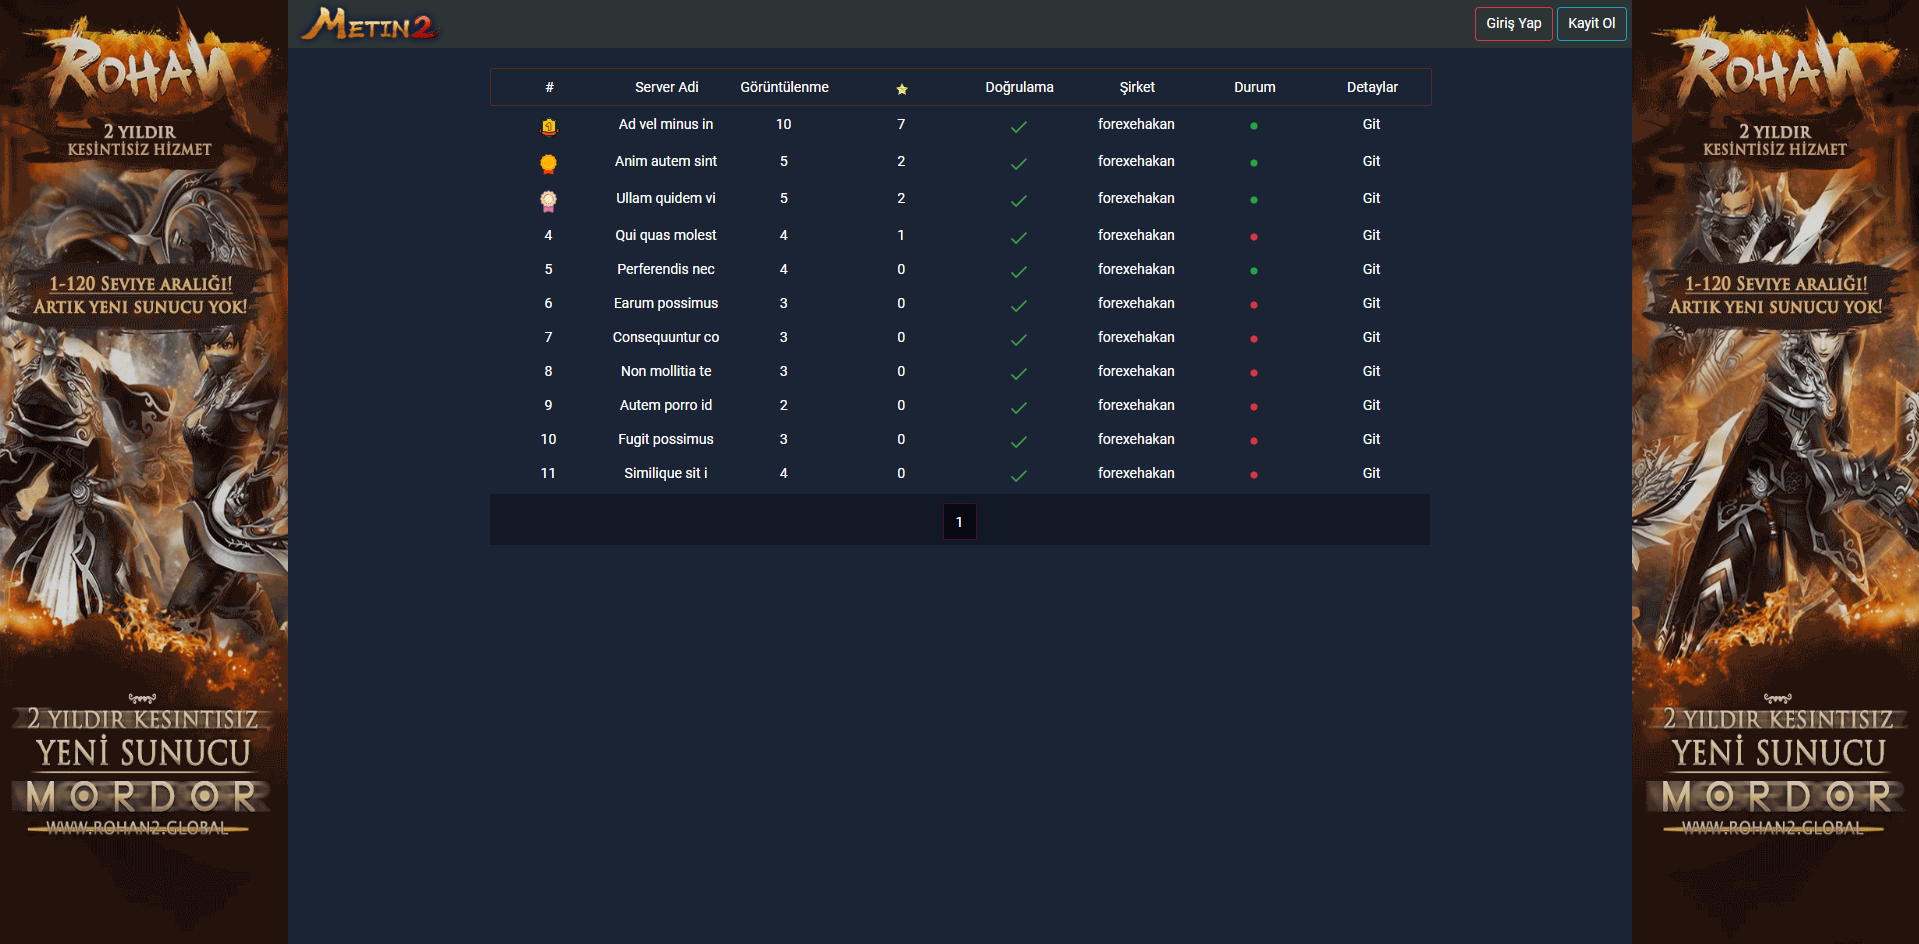Click verification checkmark for Ullam quidem vi
1919x944 pixels.
1019,201
